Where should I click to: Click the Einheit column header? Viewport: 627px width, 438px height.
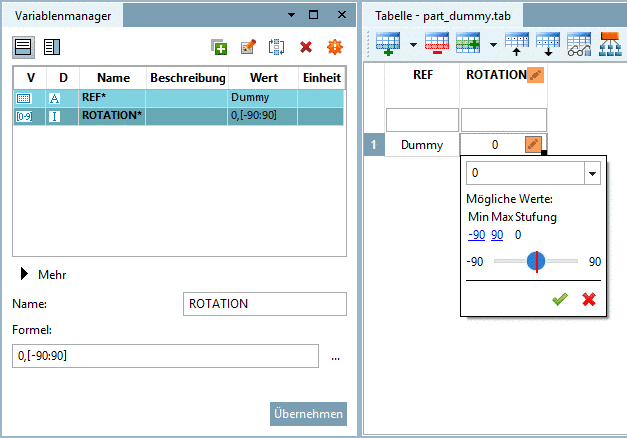[322, 78]
